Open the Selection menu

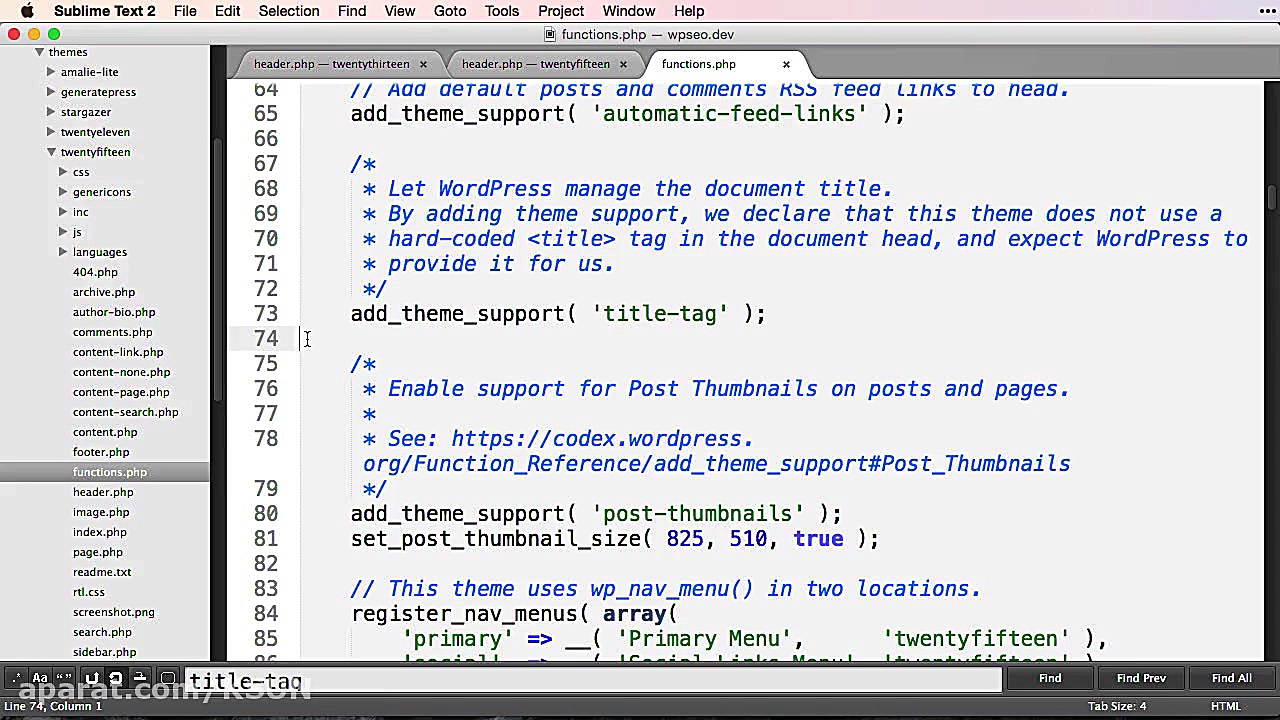tap(289, 11)
